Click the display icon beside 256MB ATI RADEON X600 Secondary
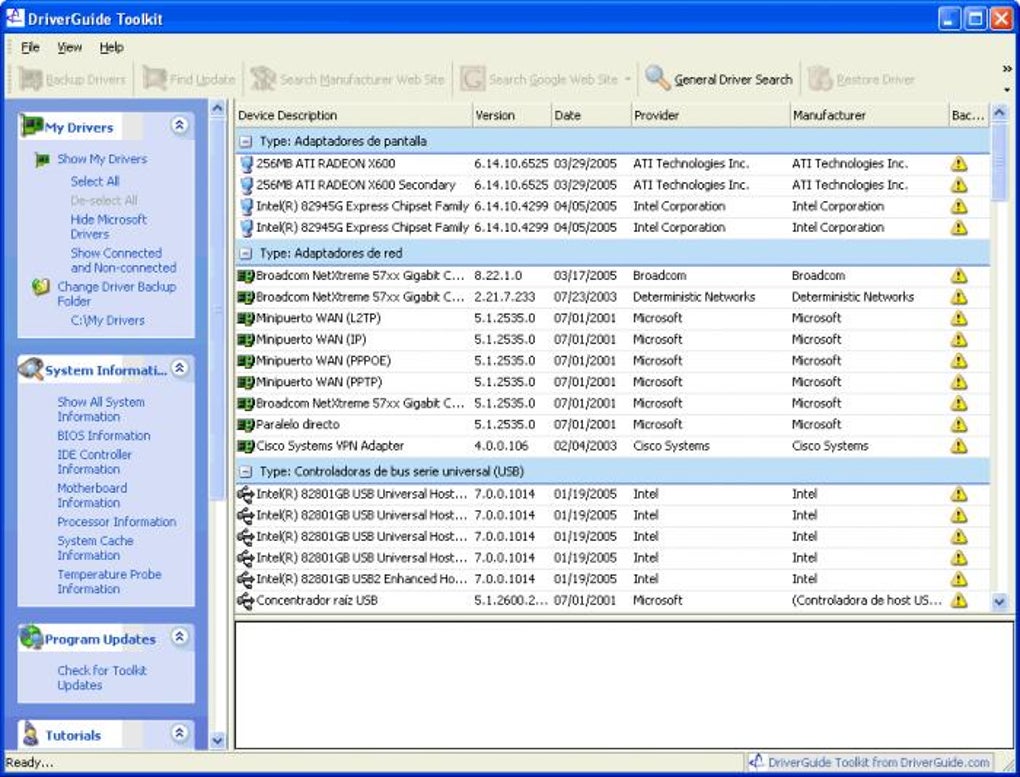The width and height of the screenshot is (1020, 777). point(246,185)
